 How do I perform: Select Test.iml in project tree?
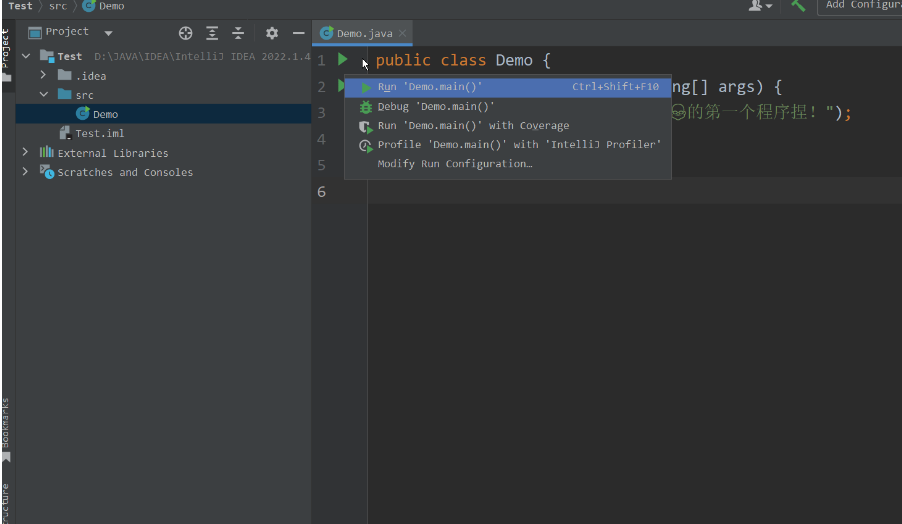(x=99, y=133)
